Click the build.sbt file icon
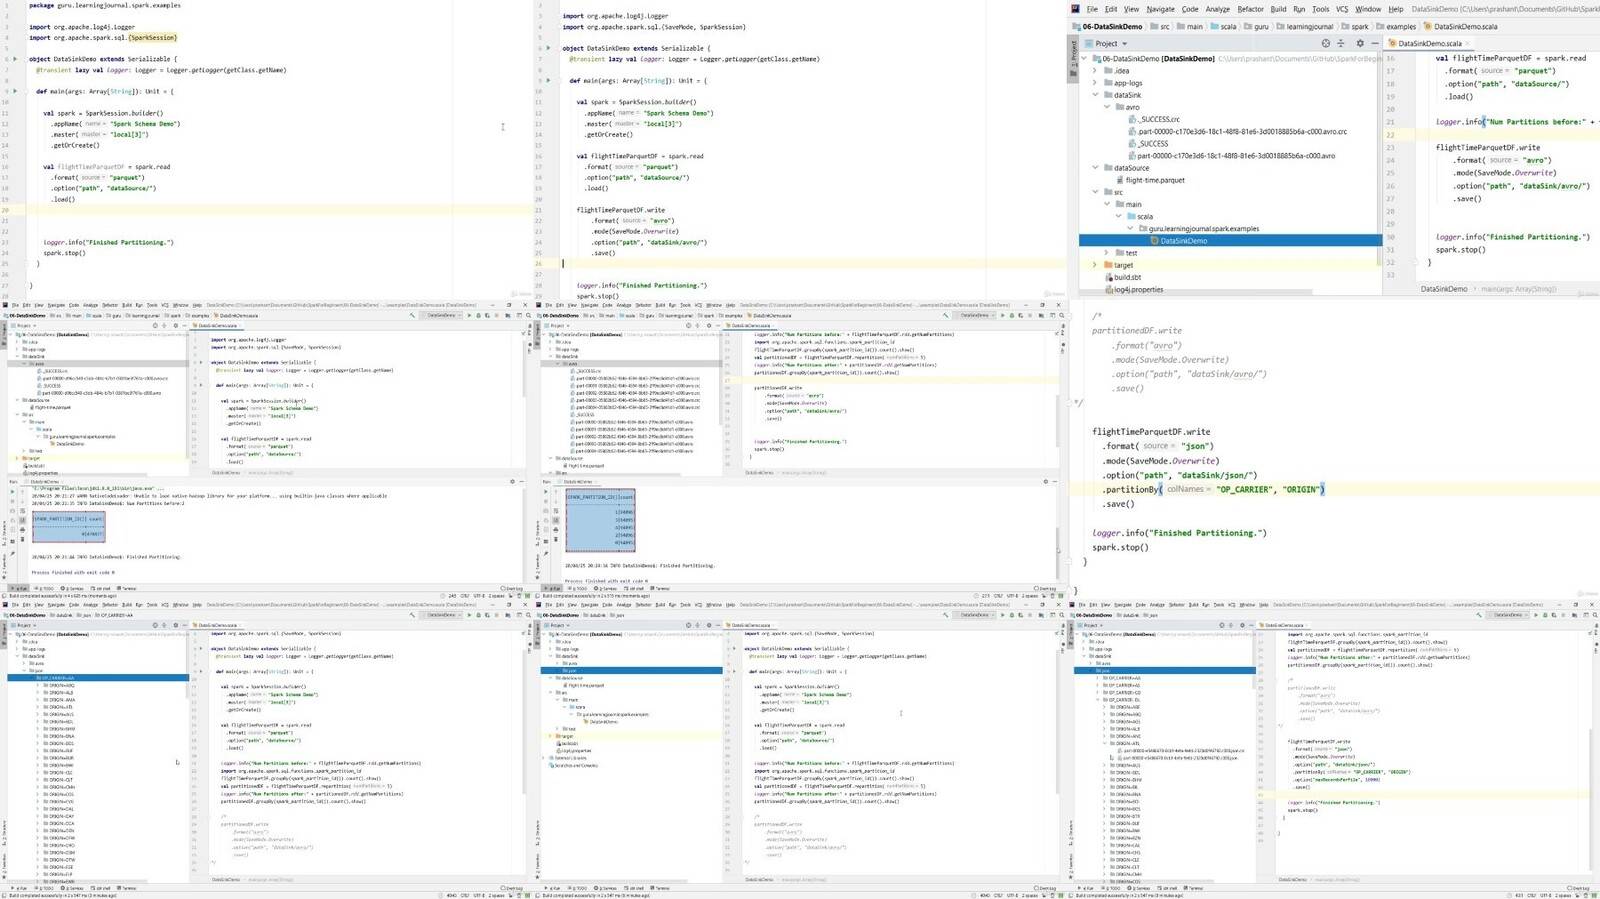The width and height of the screenshot is (1600, 899). click(1108, 277)
